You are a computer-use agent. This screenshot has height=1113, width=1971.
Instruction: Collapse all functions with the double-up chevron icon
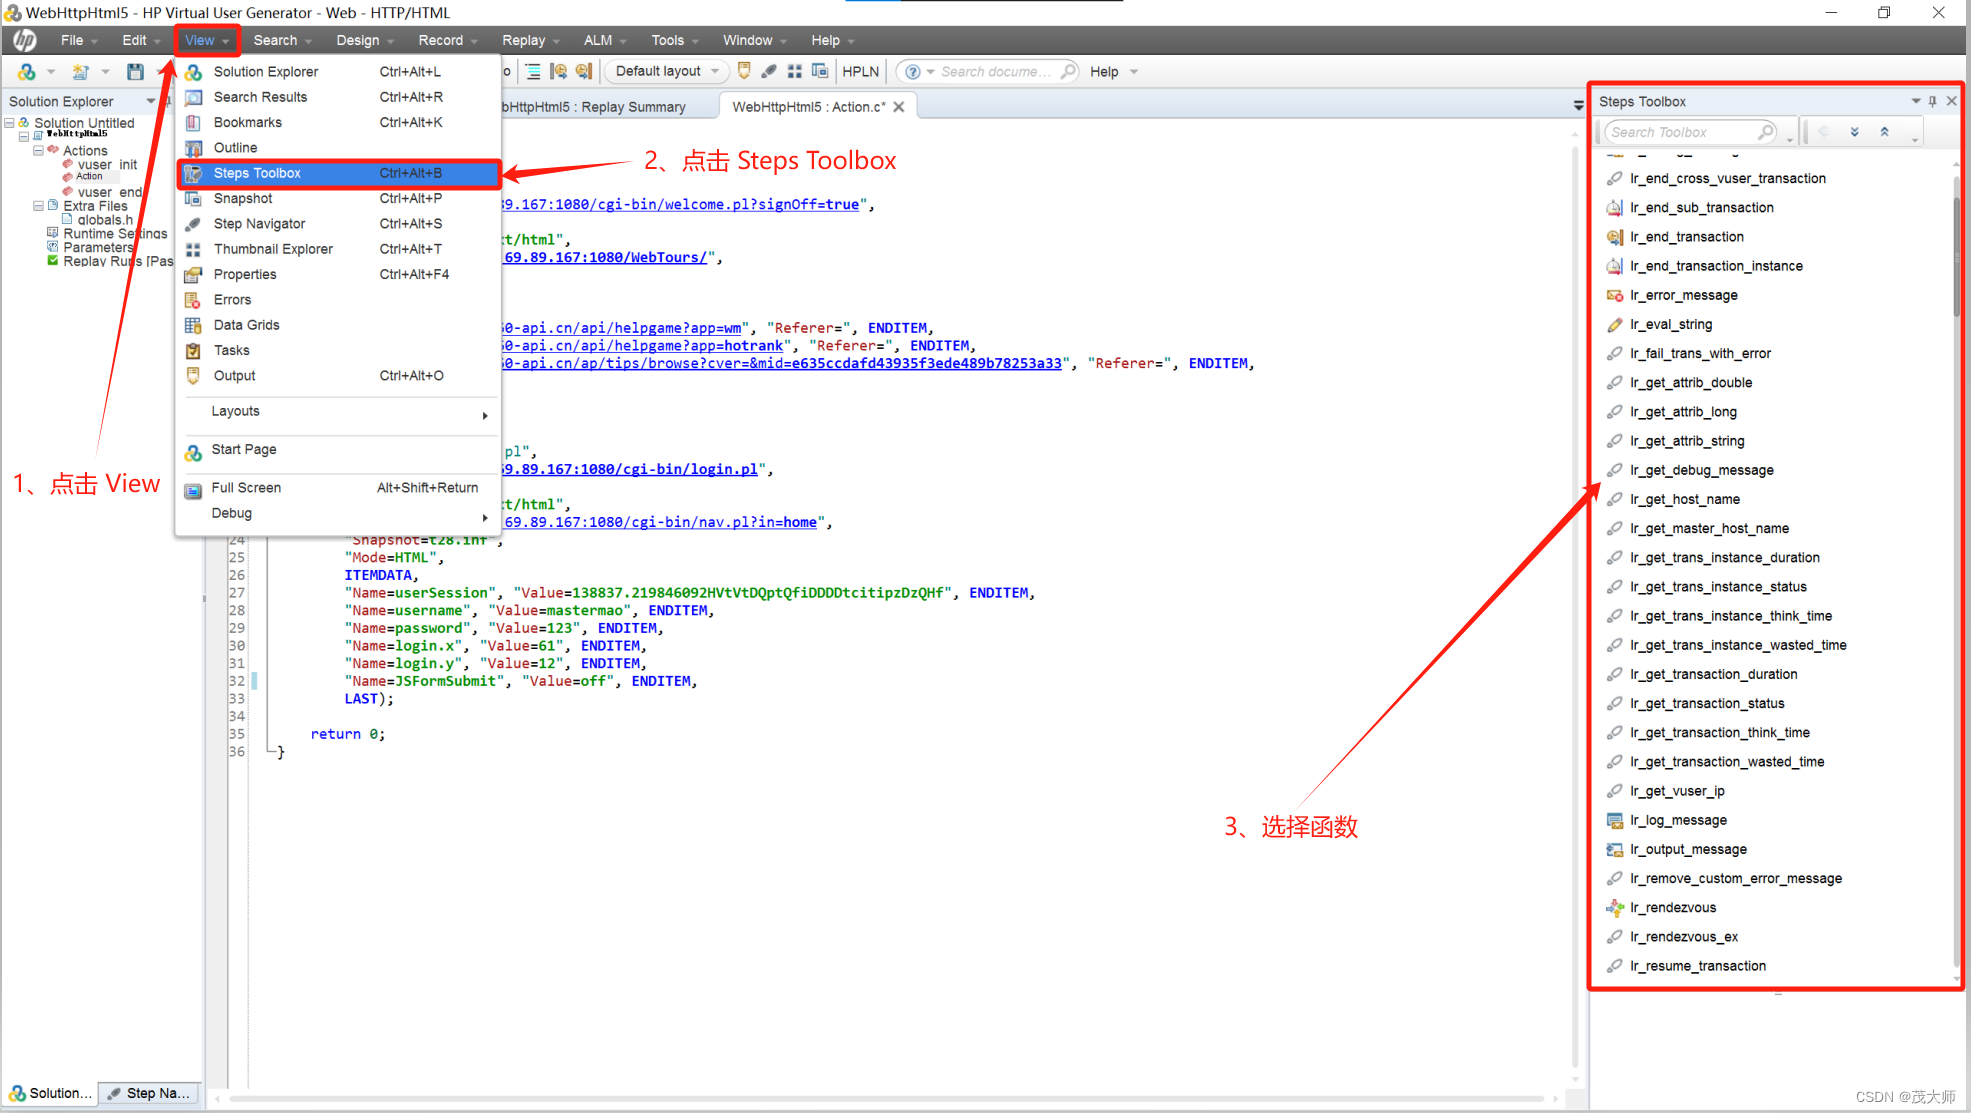tap(1885, 131)
